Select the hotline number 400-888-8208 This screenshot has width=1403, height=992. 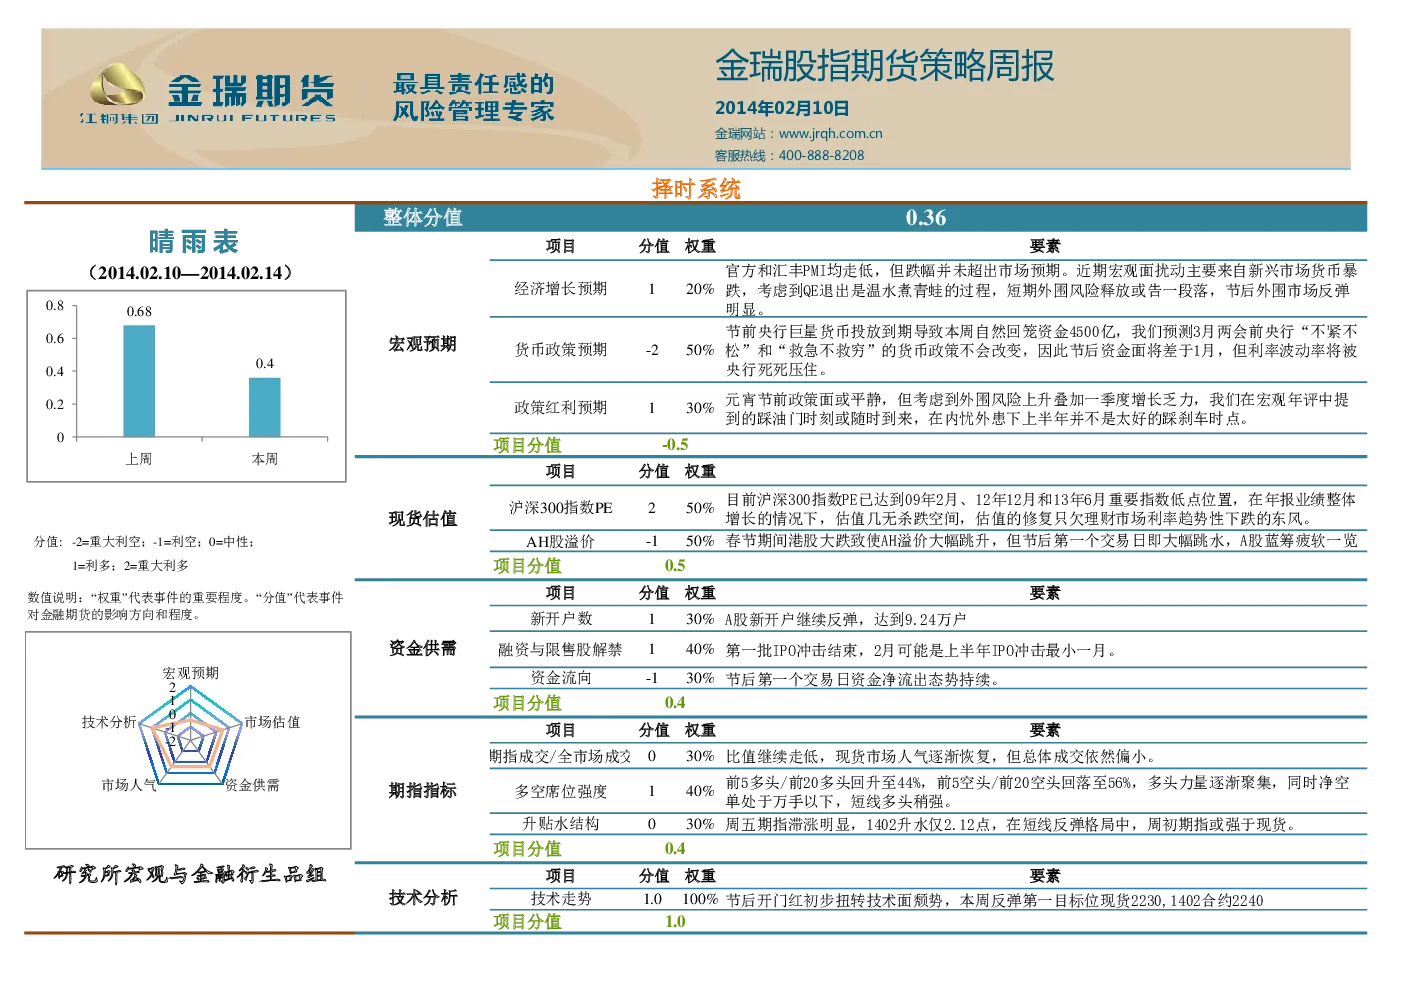pyautogui.click(x=821, y=156)
